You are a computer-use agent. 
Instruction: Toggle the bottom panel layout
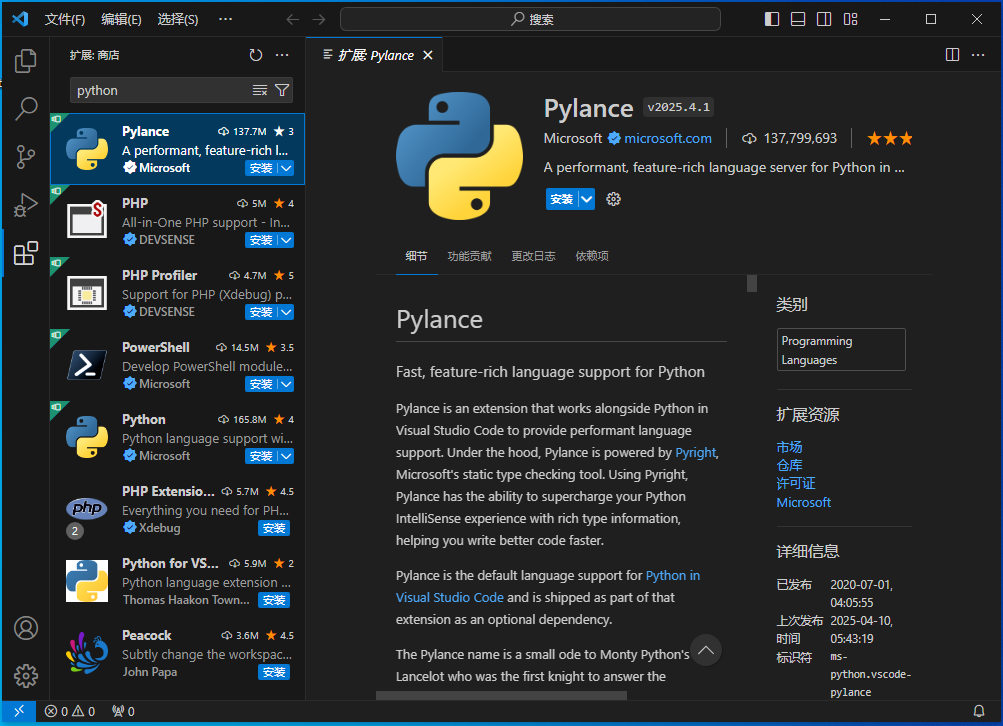tap(798, 19)
